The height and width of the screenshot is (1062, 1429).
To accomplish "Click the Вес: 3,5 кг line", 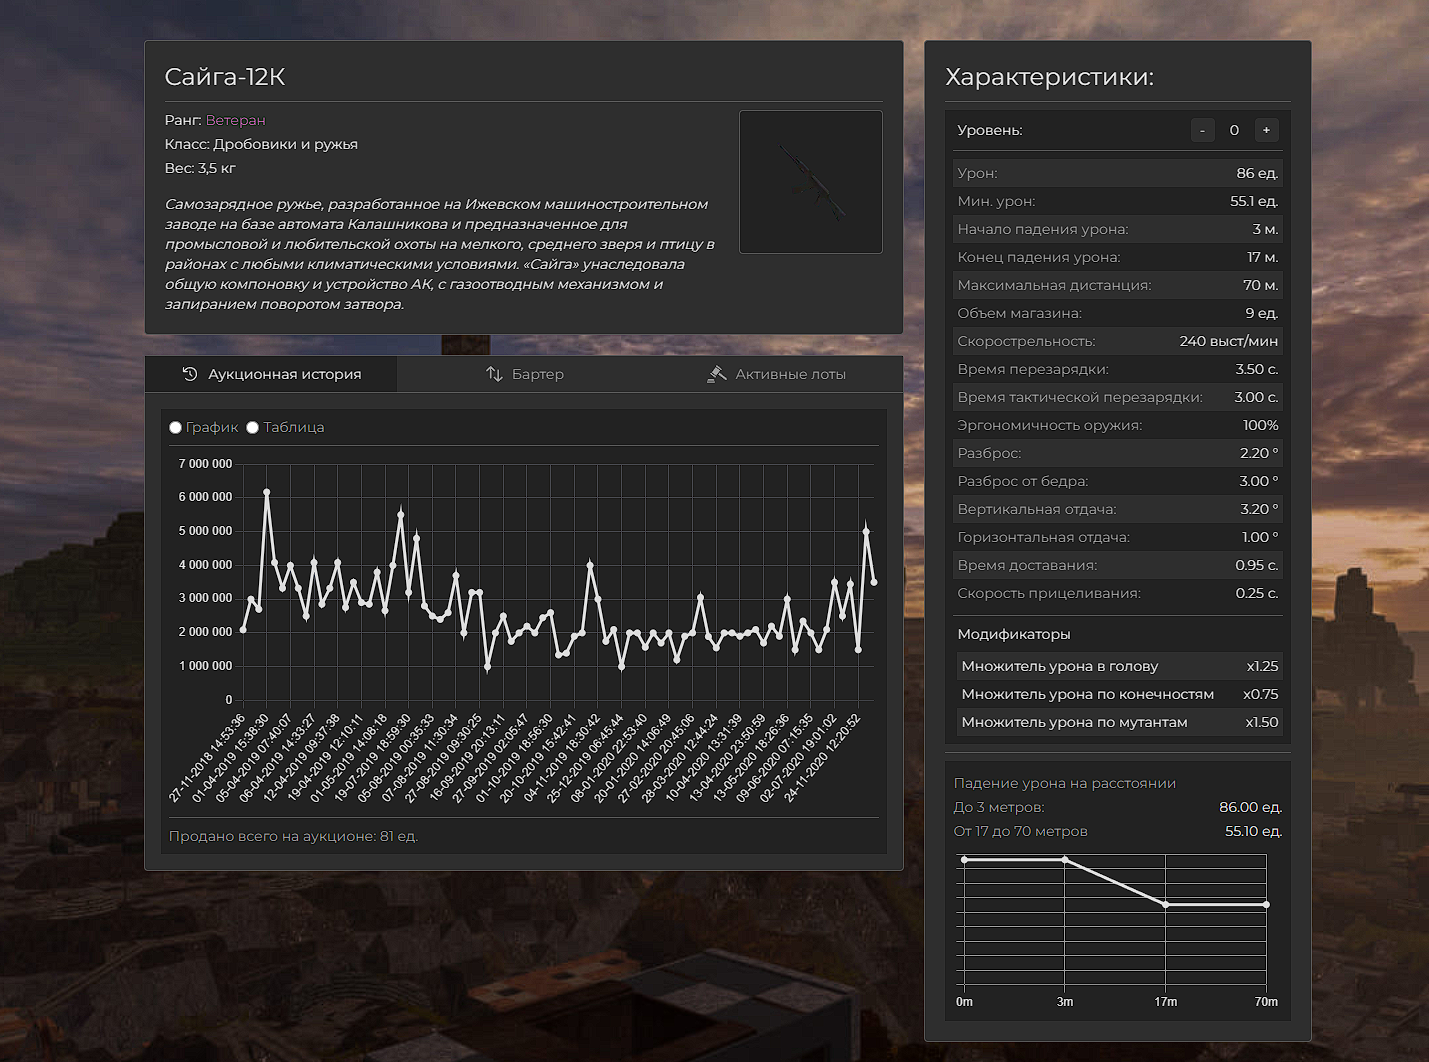I will (x=200, y=168).
